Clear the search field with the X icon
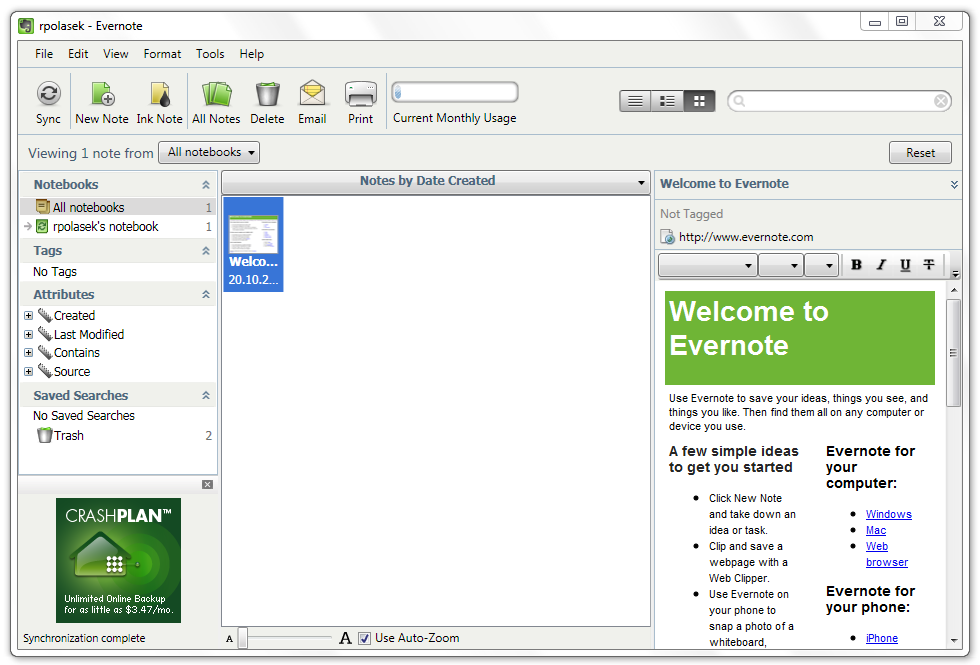 click(x=941, y=101)
